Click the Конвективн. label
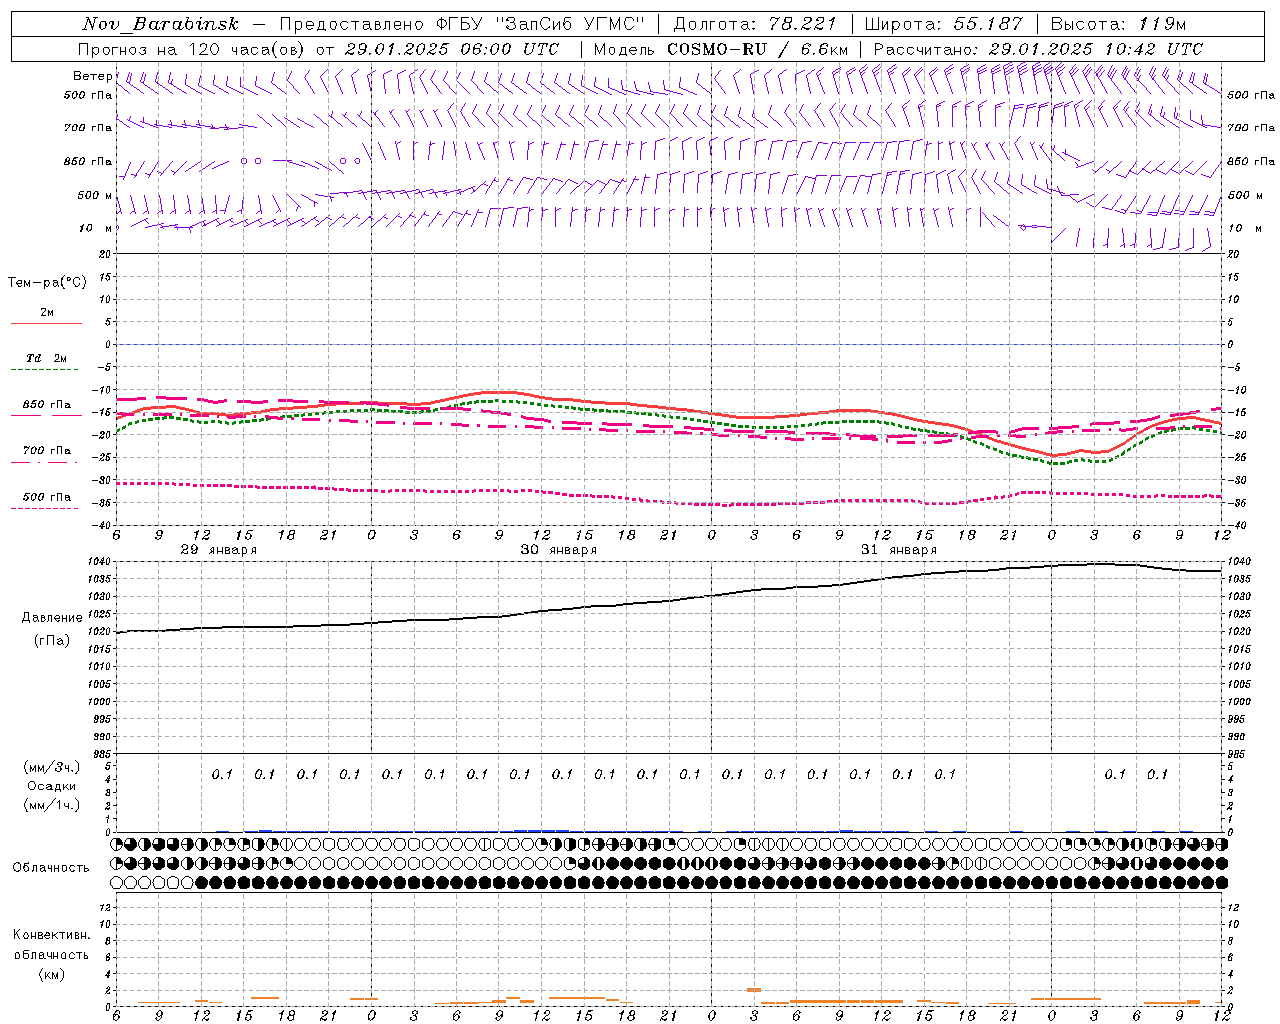Image resolution: width=1280 pixels, height=1024 pixels. tap(51, 935)
